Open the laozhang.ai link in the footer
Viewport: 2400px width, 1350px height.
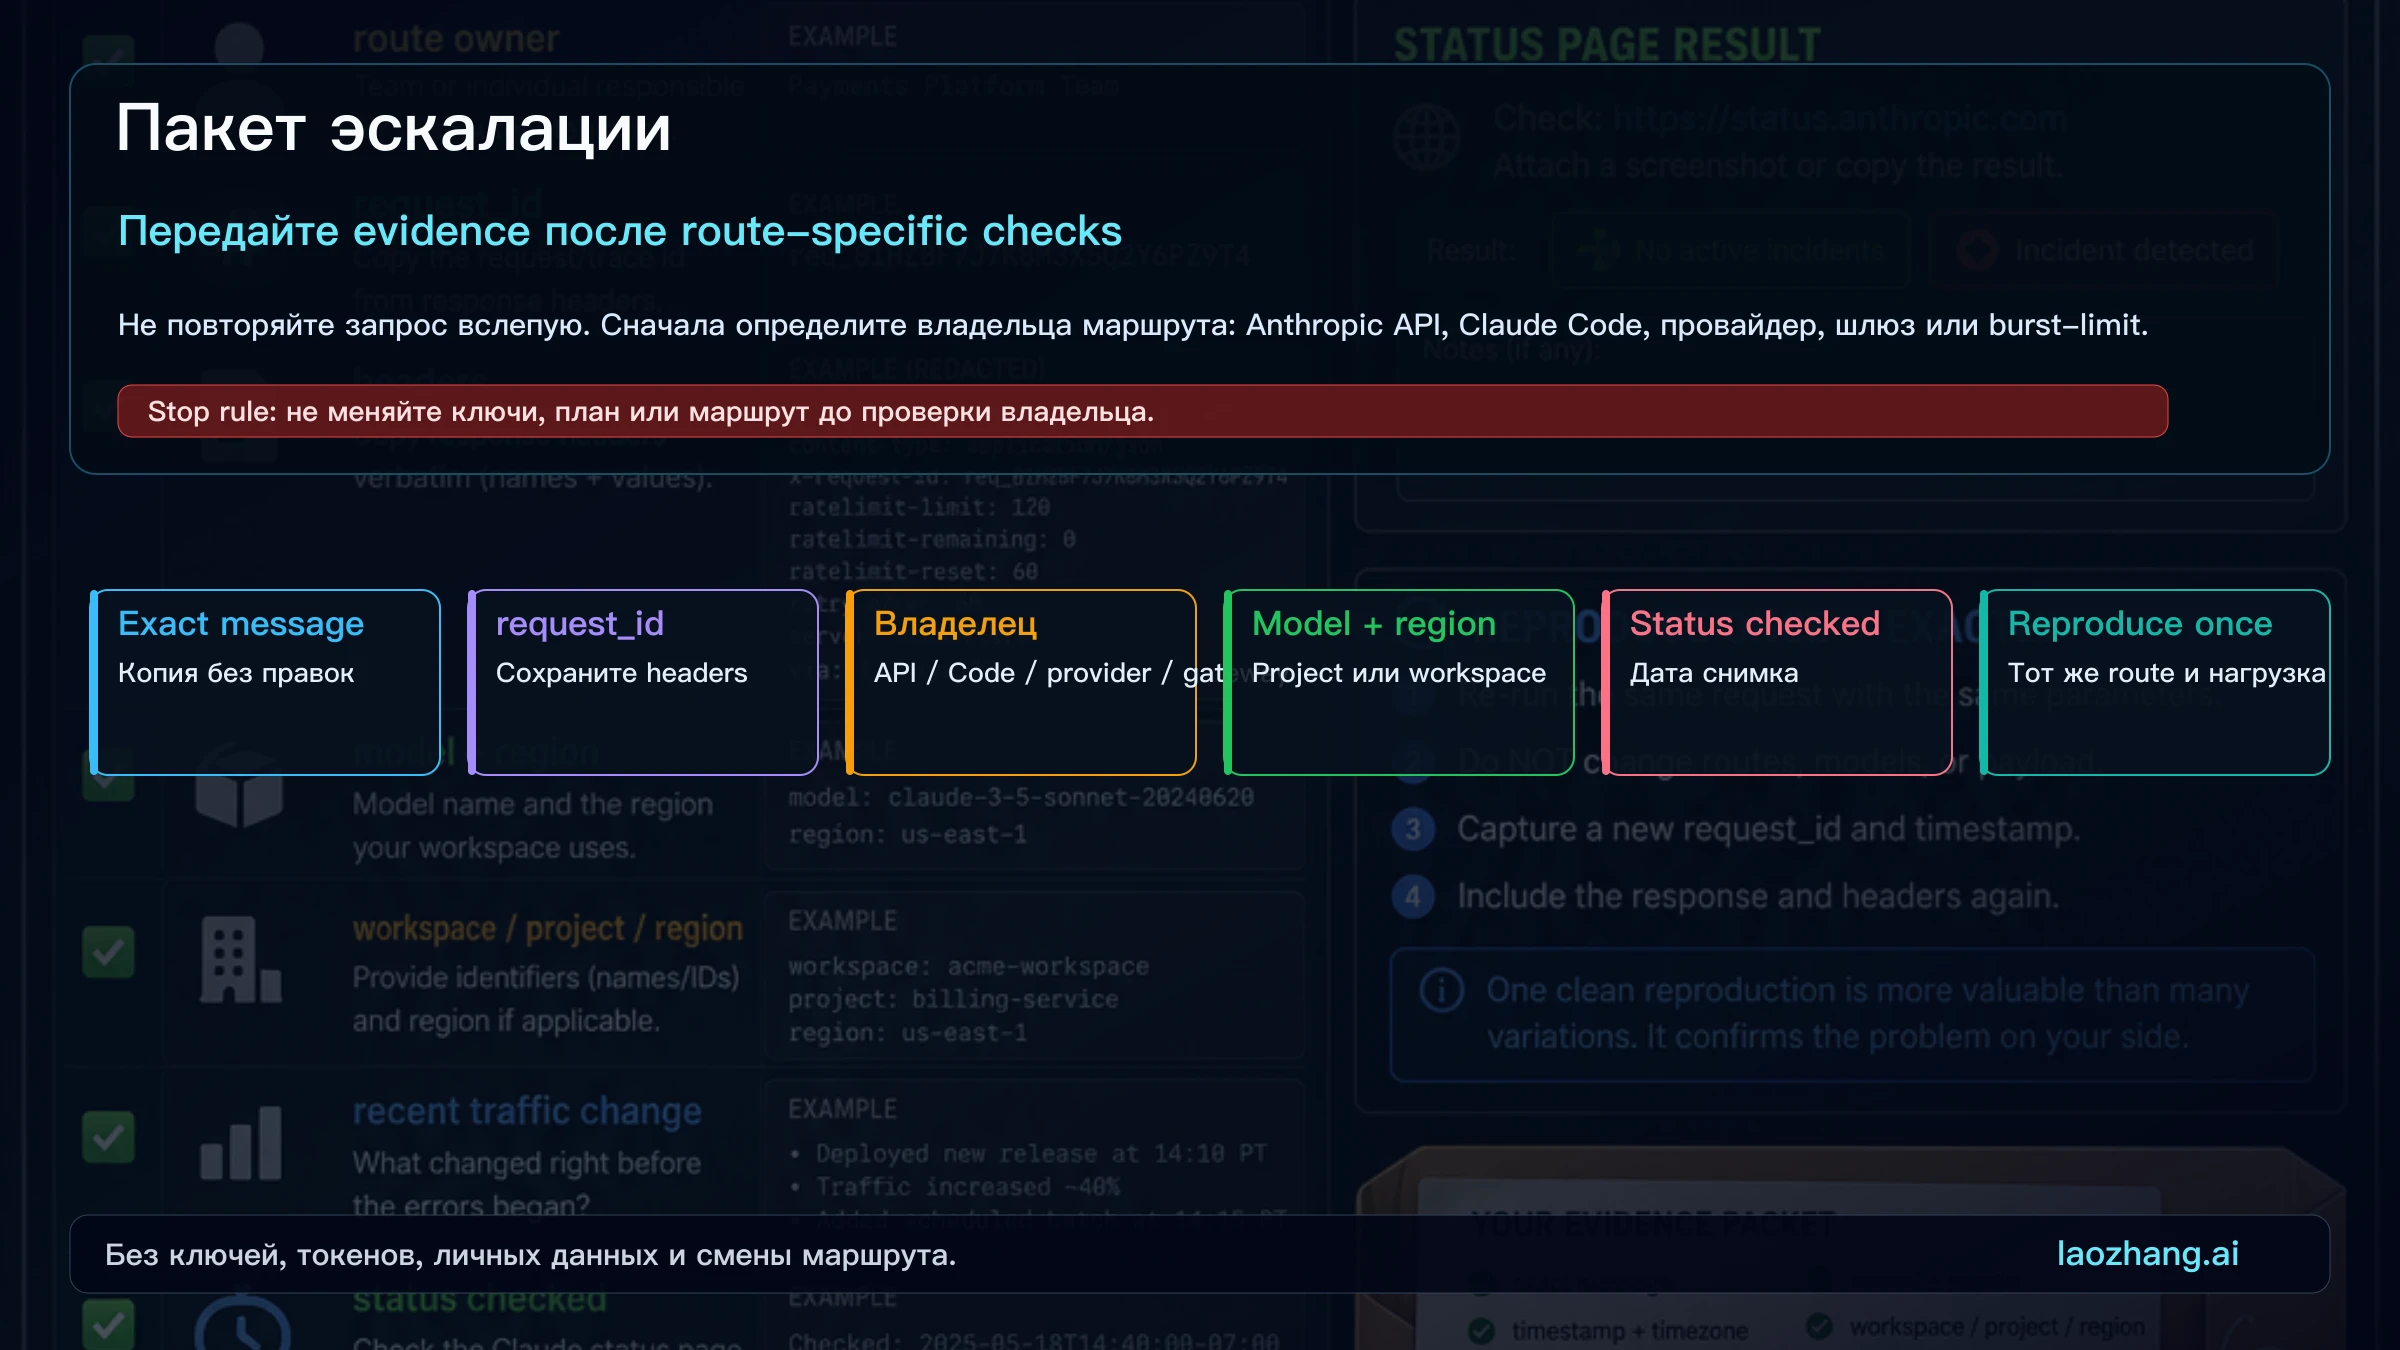pos(2147,1254)
